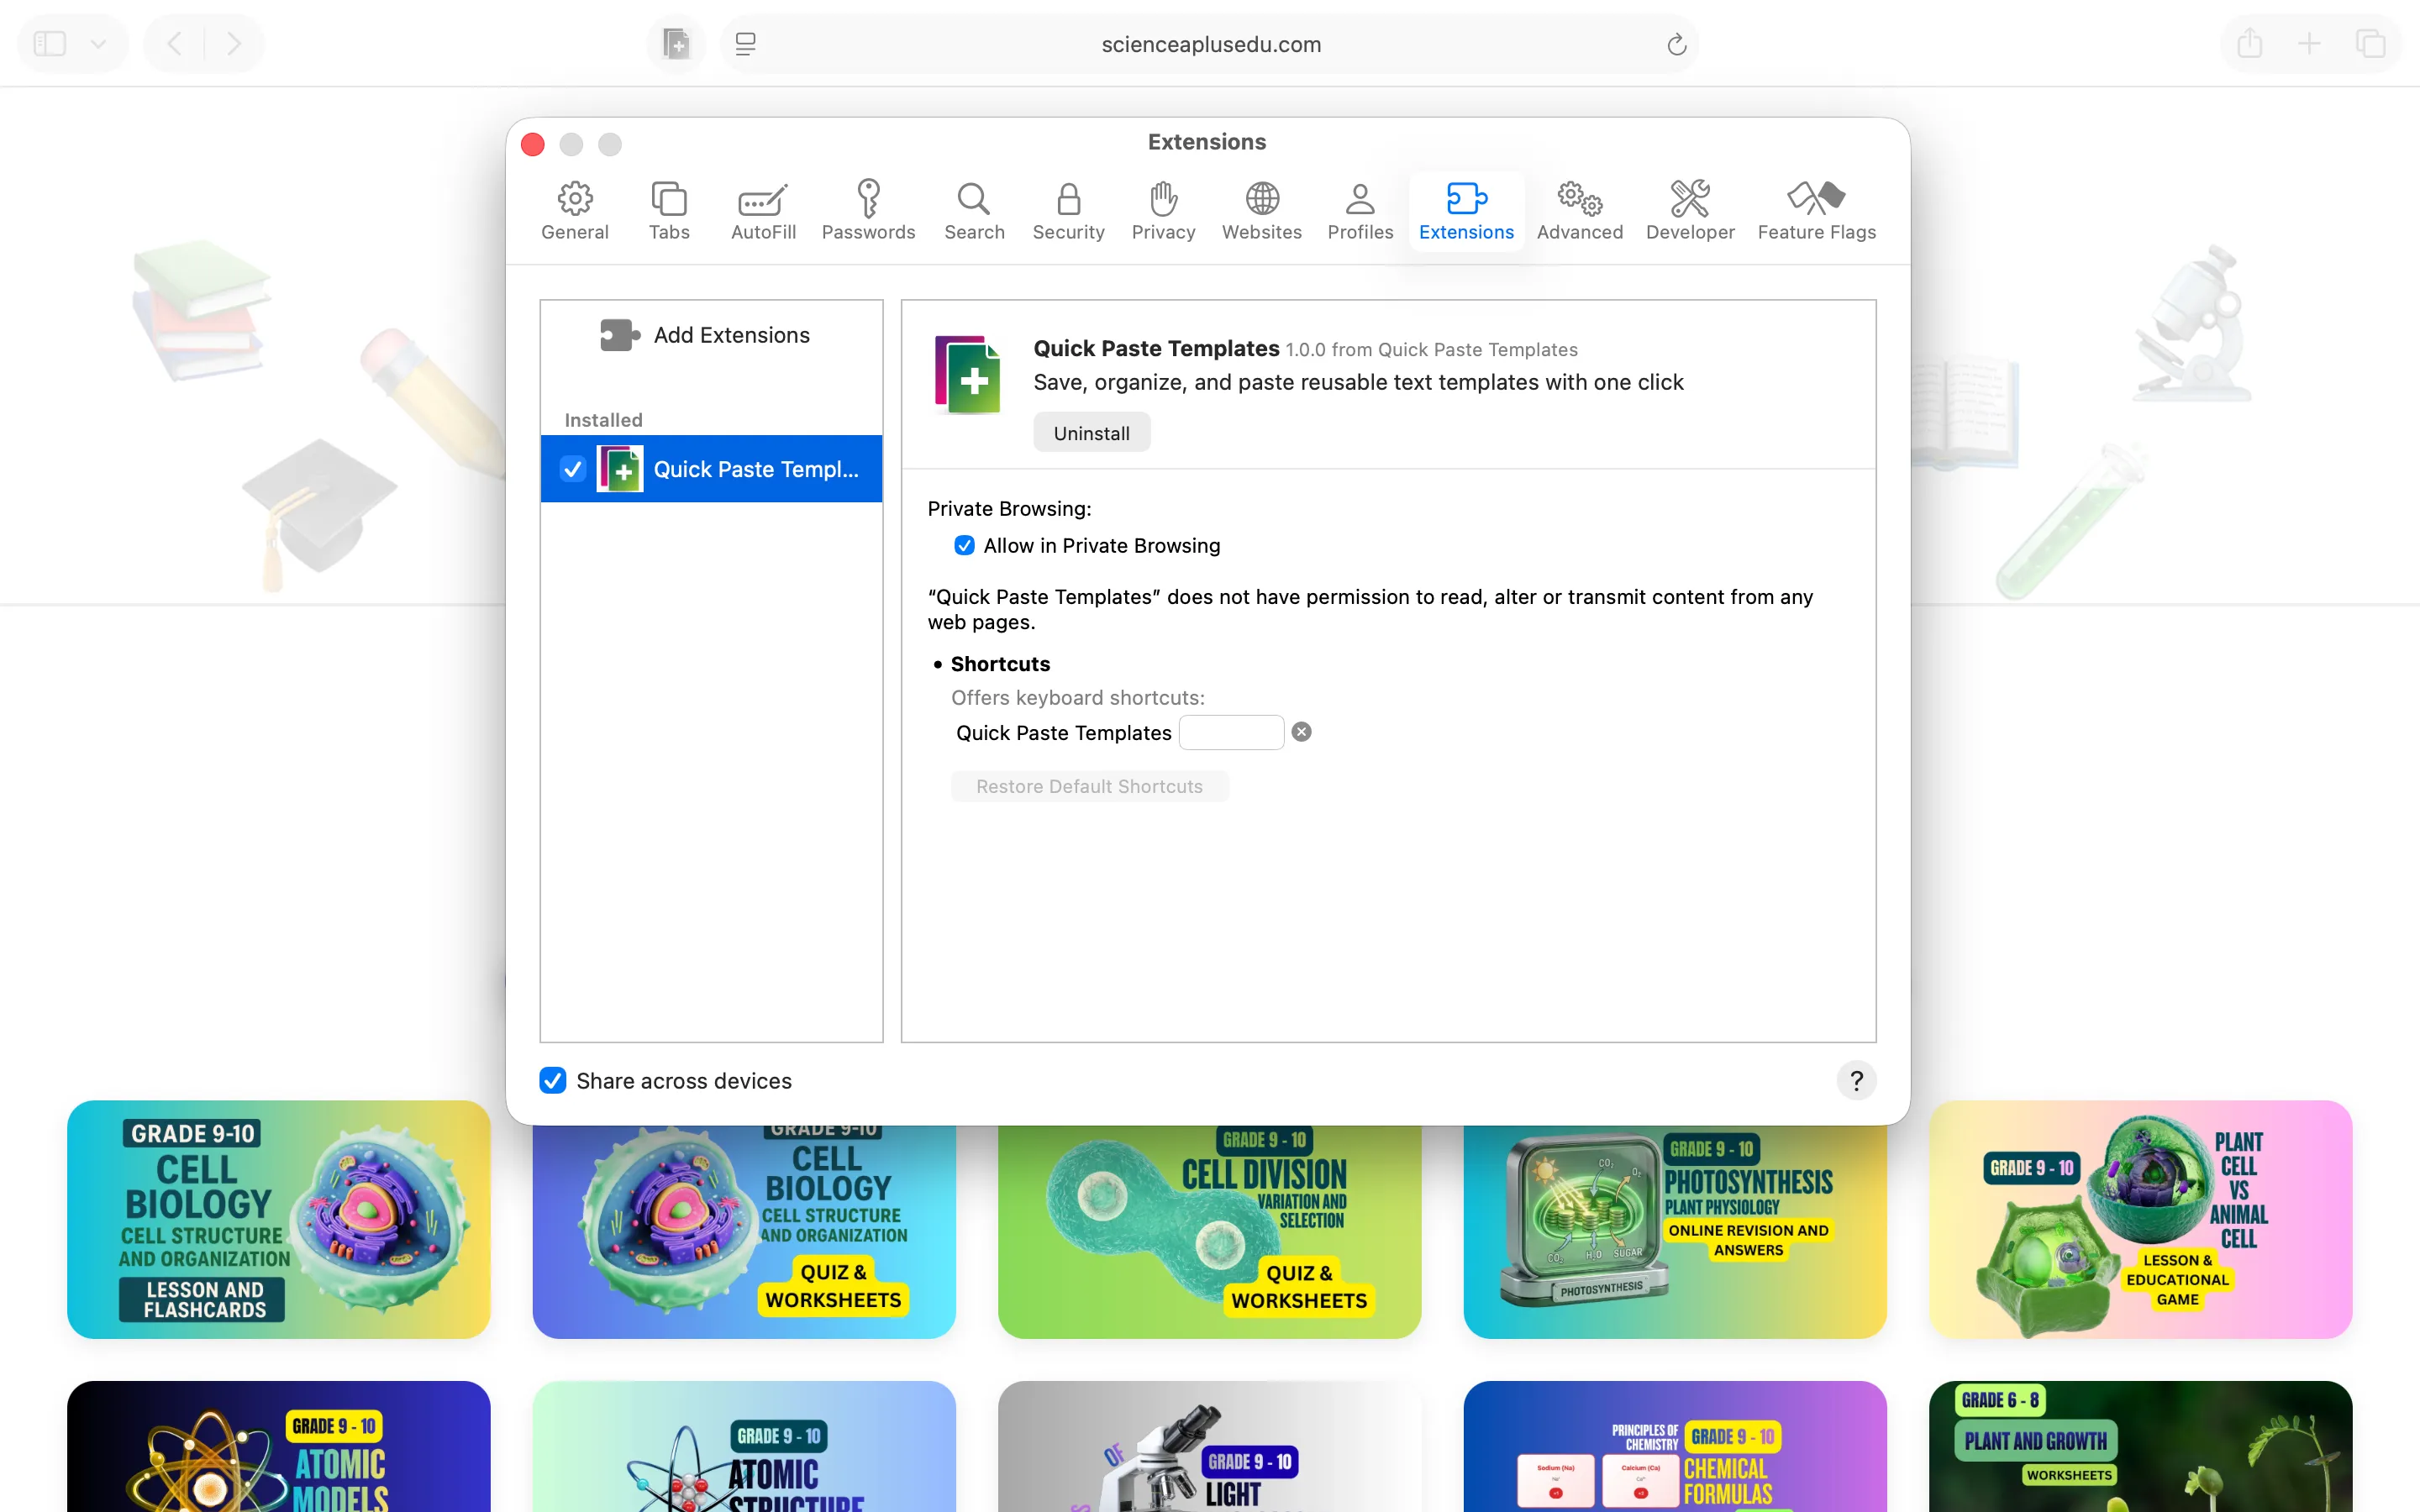Toggle Allow in Private Browsing checkbox
The image size is (2420, 1512).
click(x=964, y=545)
